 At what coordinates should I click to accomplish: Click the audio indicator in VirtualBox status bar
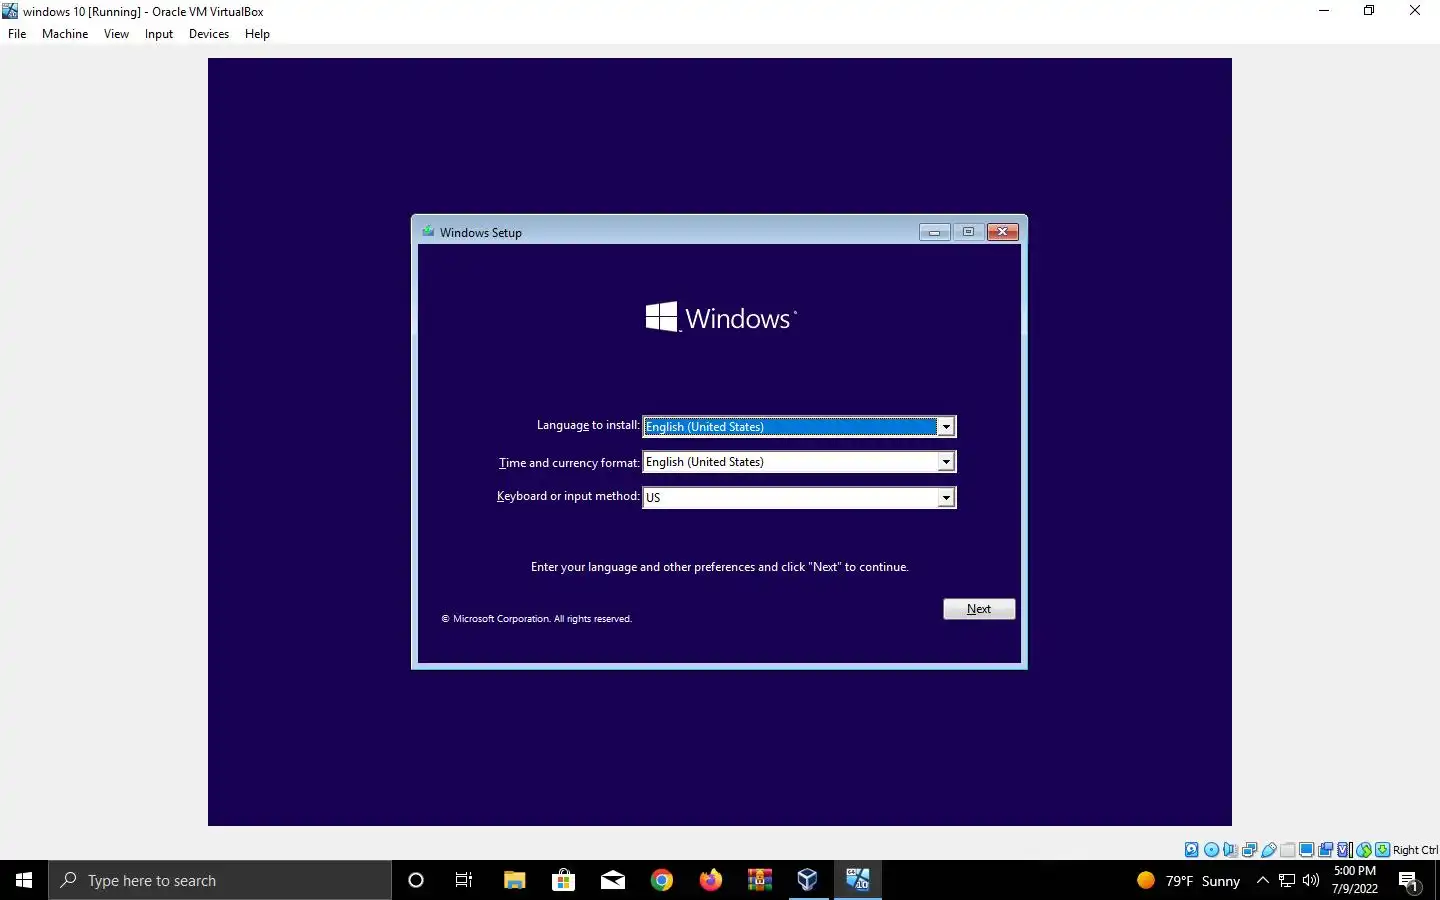click(x=1230, y=850)
